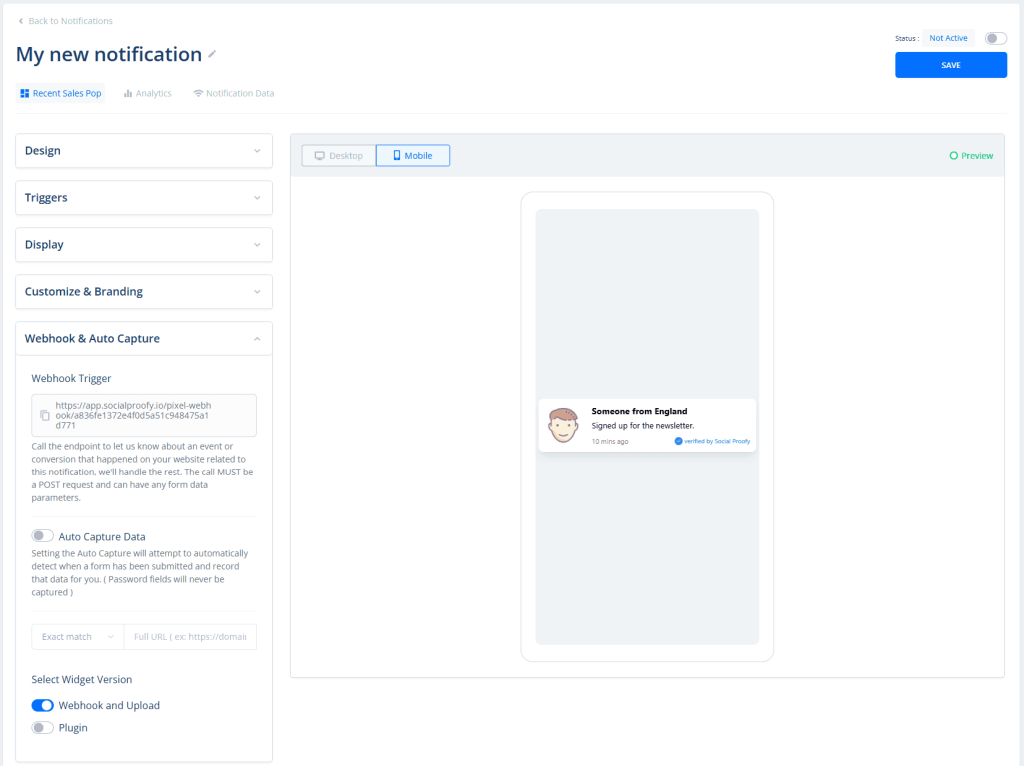Viewport: 1024px width, 766px height.
Task: Open the Exact match dropdown
Action: tap(77, 636)
